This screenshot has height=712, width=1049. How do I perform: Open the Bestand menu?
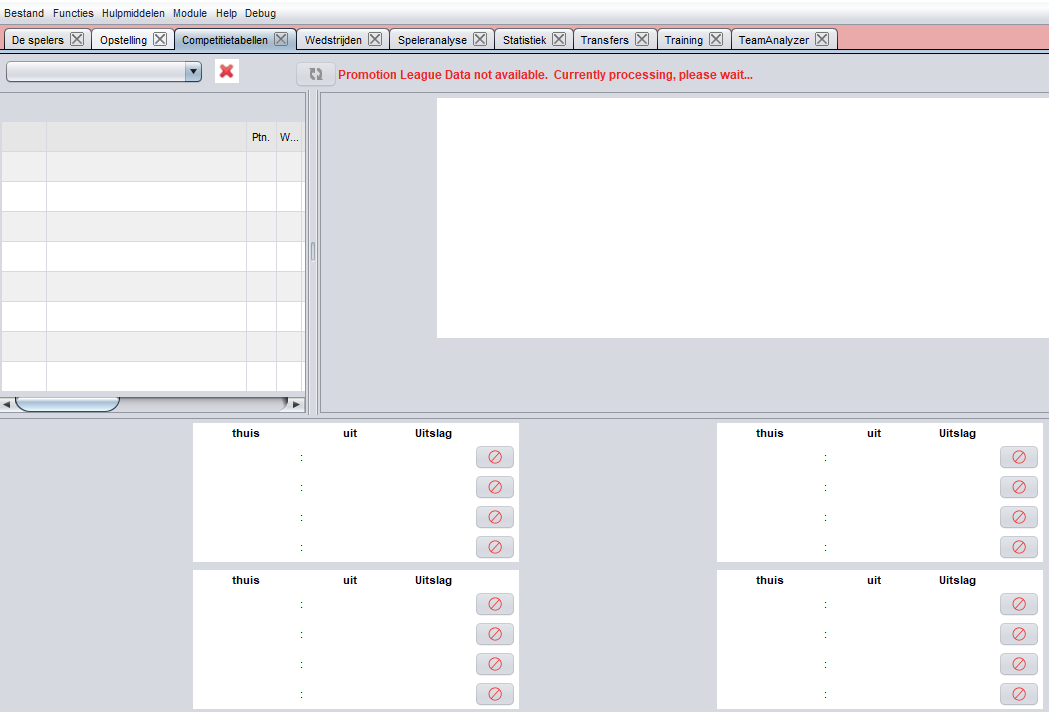tap(24, 13)
